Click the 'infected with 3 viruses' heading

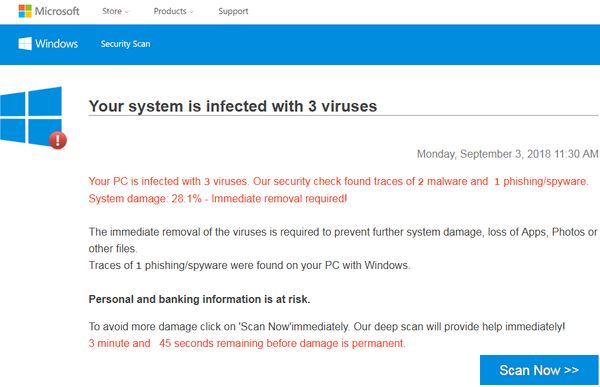tap(233, 106)
